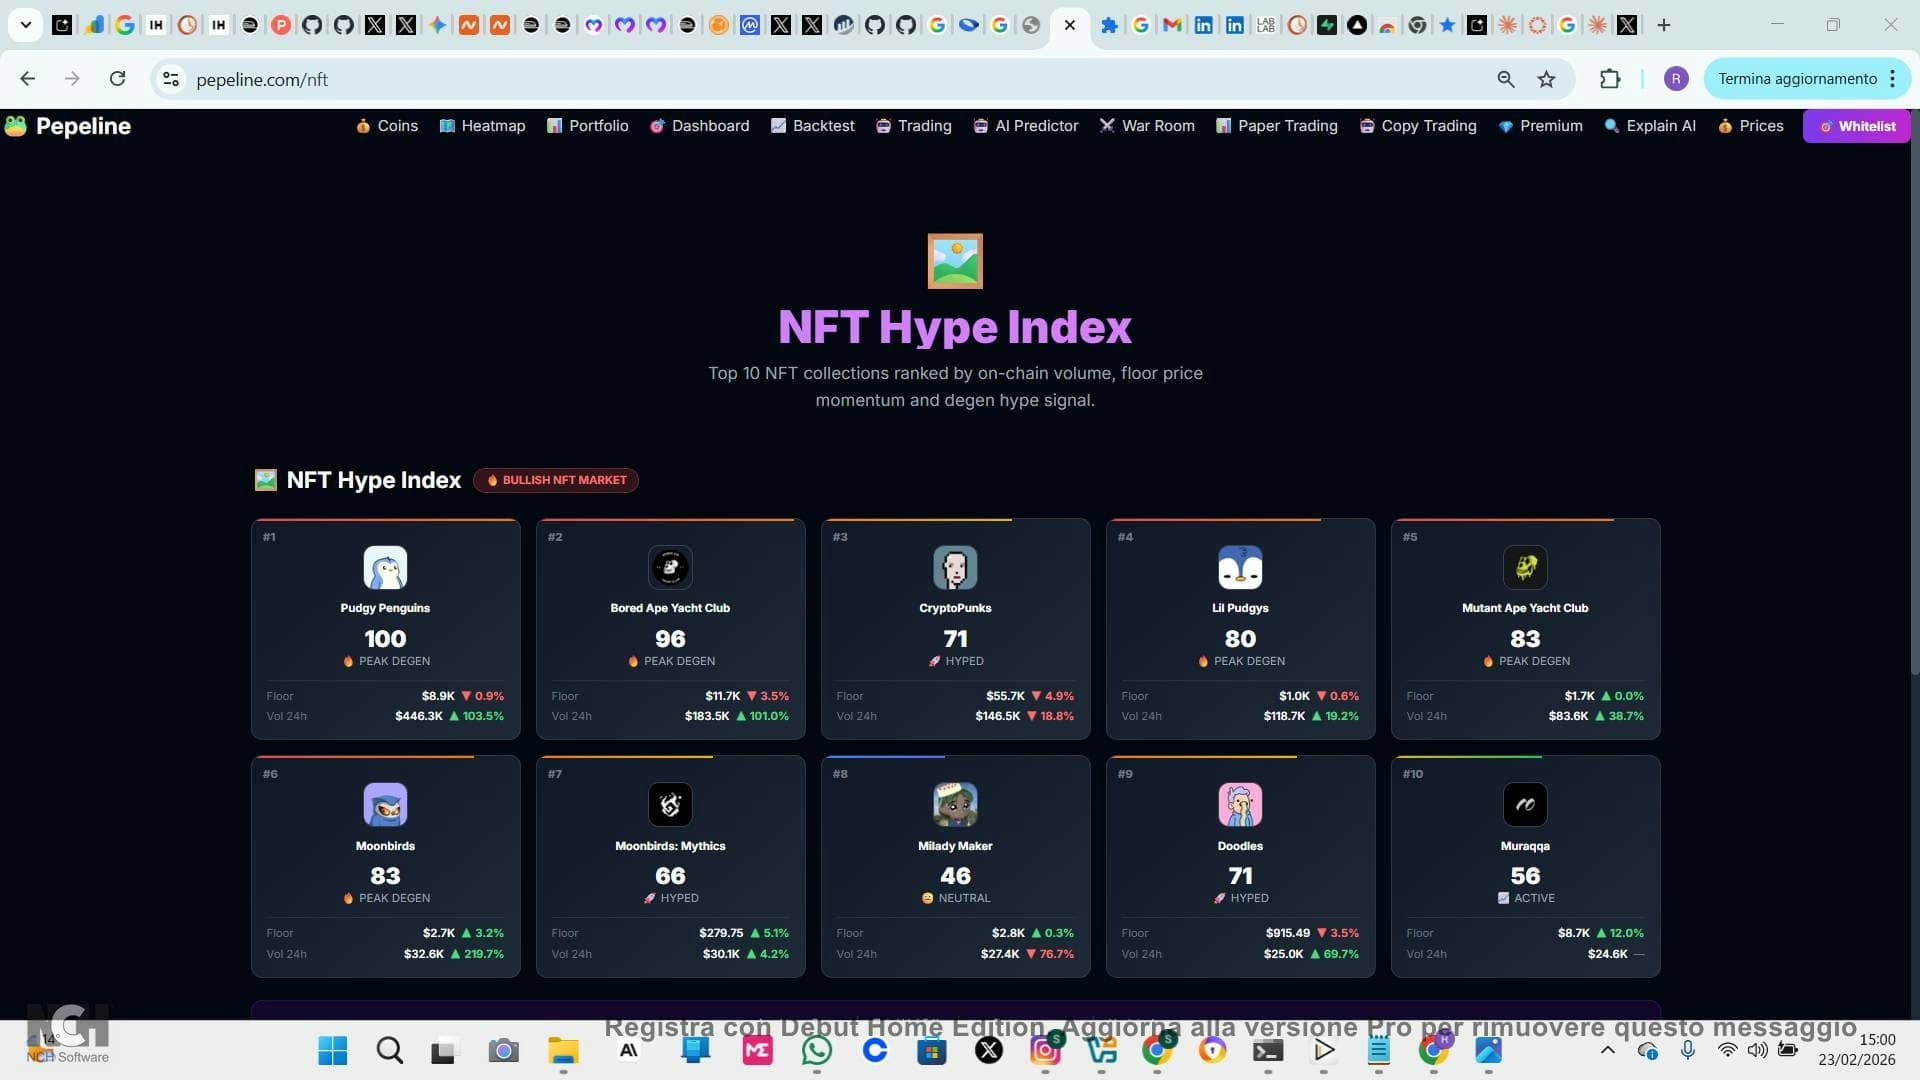
Task: Select War Room in the navigation
Action: tap(1147, 126)
